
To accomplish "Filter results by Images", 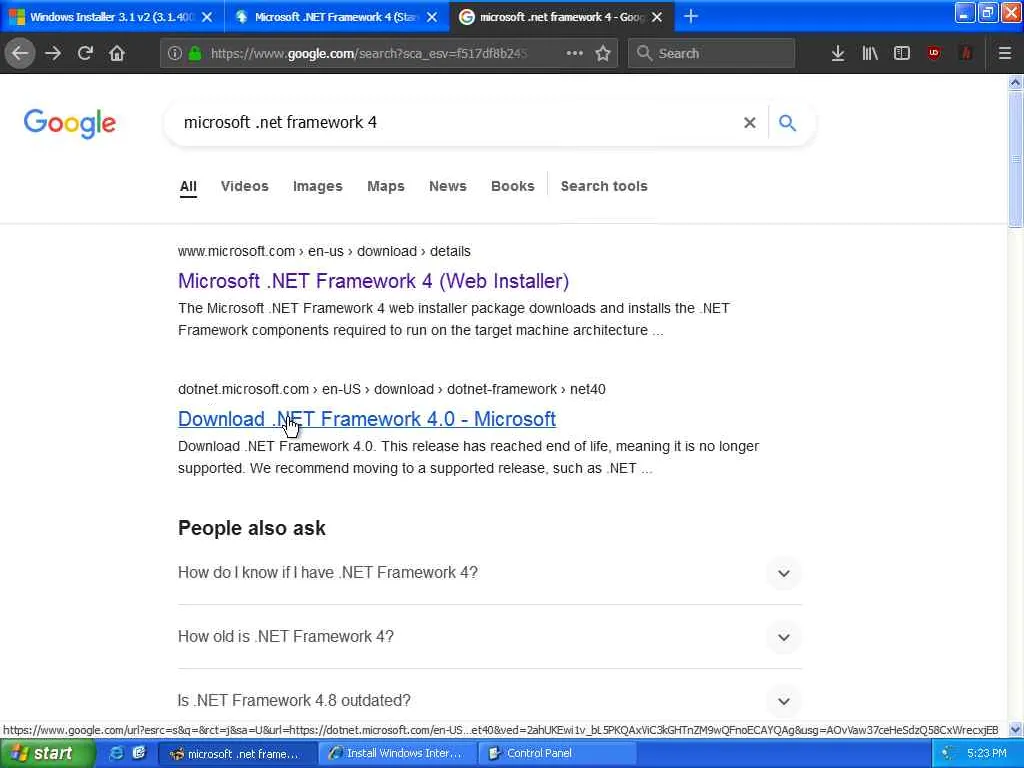I will click(x=317, y=186).
